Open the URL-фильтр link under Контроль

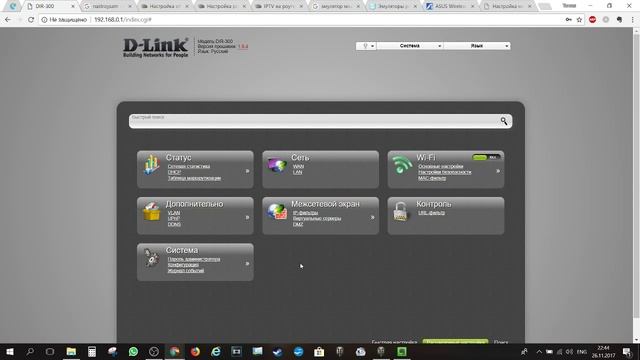click(x=431, y=213)
